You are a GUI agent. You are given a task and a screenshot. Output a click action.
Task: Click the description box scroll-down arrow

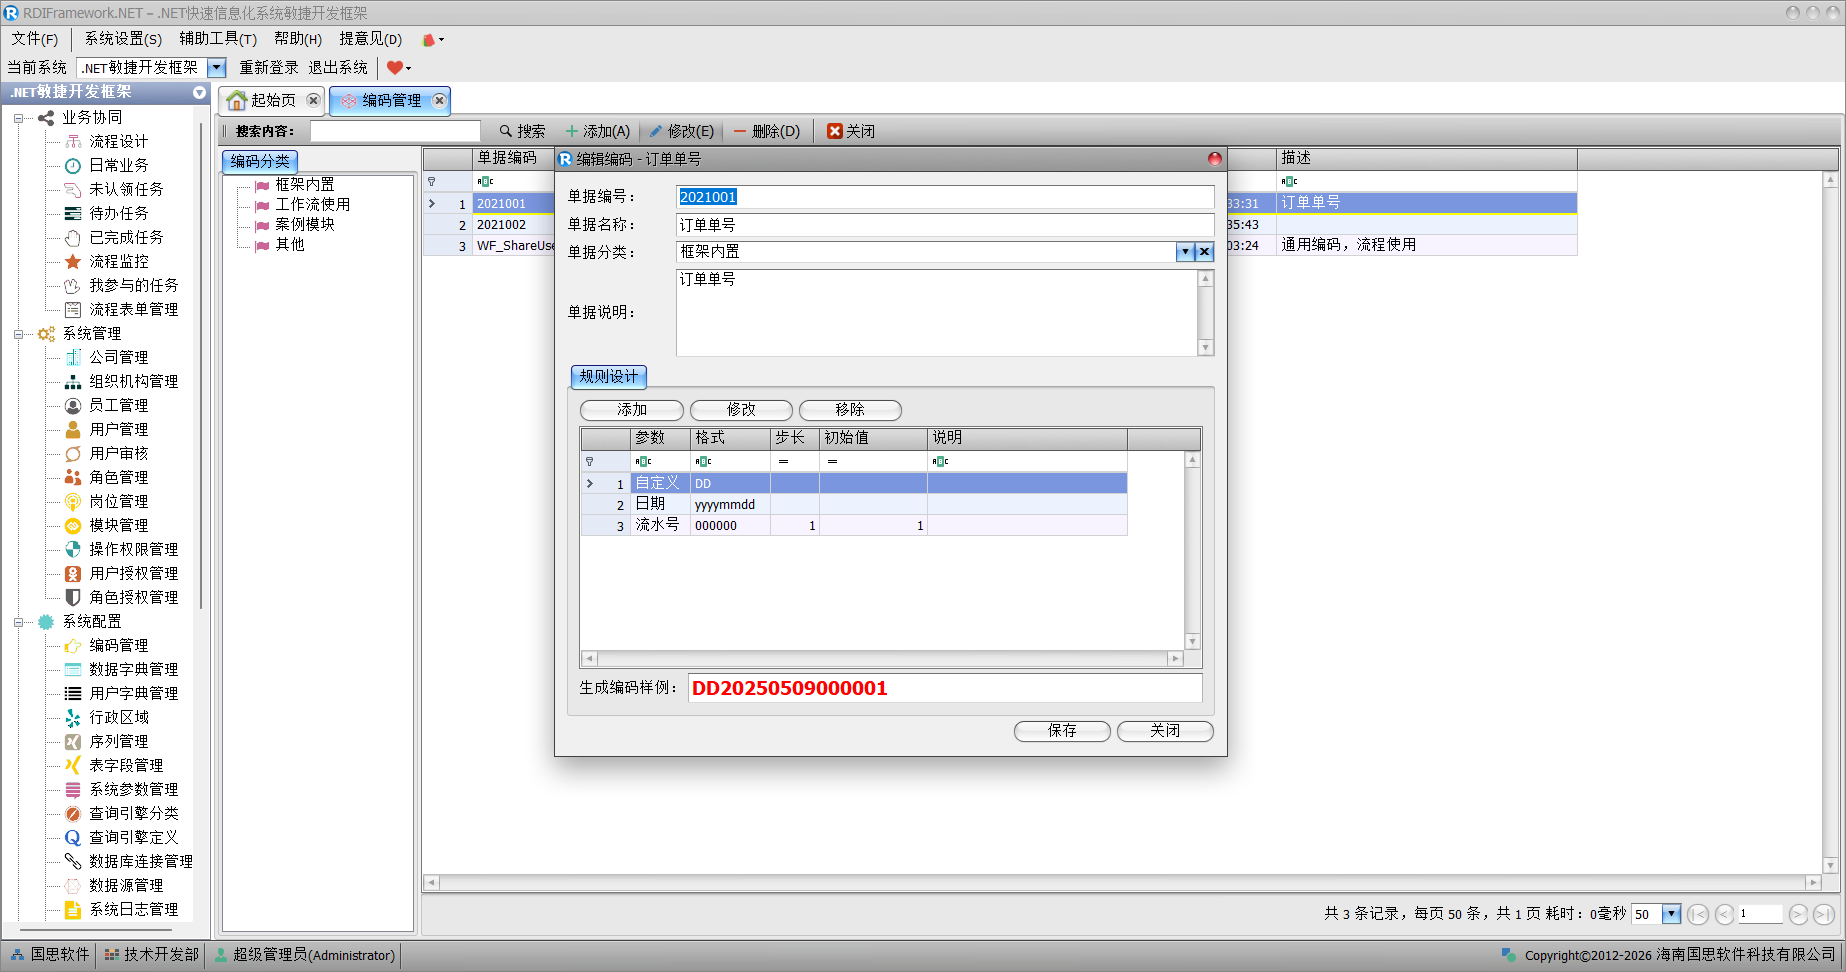tap(1206, 348)
